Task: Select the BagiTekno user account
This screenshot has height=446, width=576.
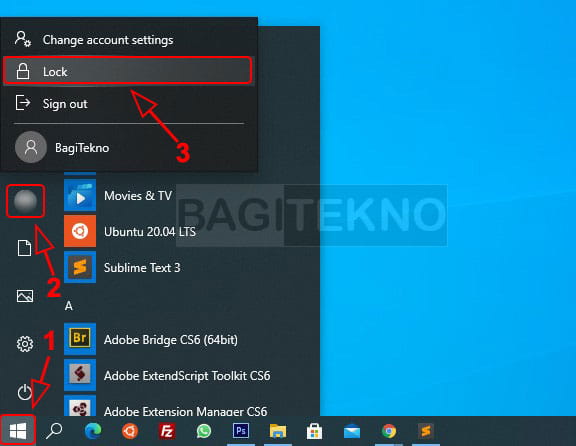Action: (x=129, y=147)
